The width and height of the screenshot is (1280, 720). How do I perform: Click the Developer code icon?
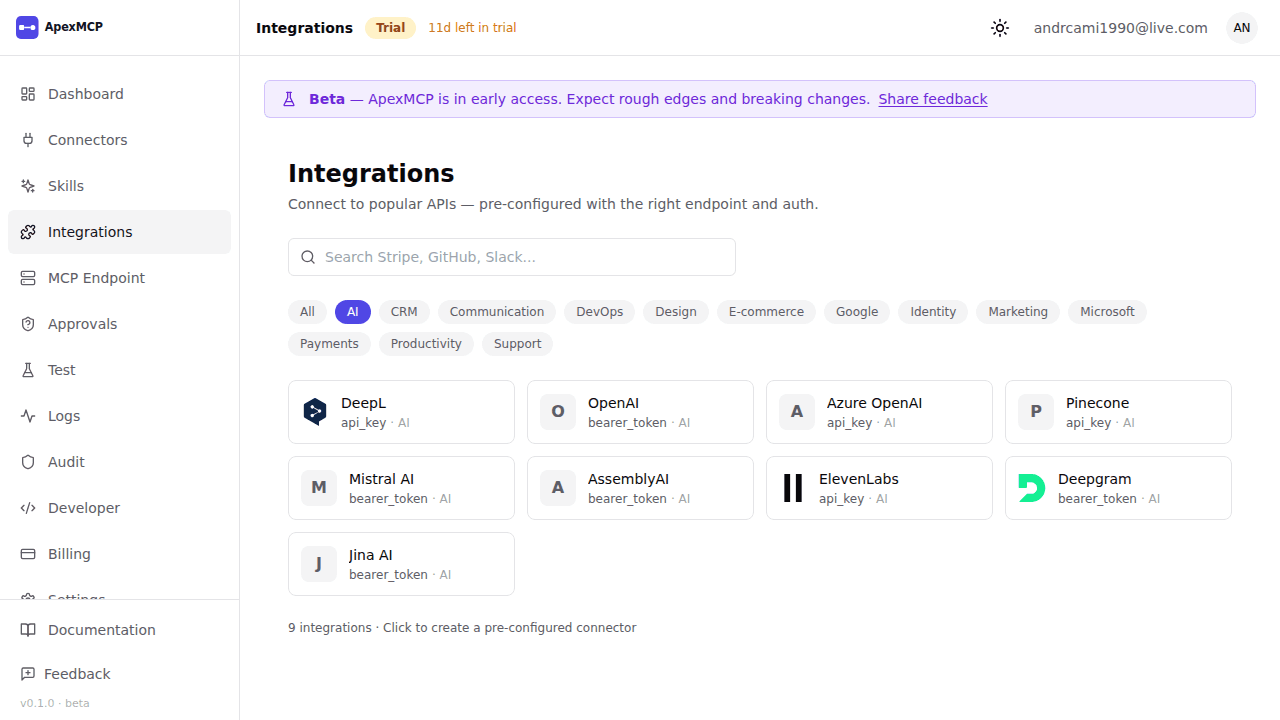pyautogui.click(x=28, y=508)
